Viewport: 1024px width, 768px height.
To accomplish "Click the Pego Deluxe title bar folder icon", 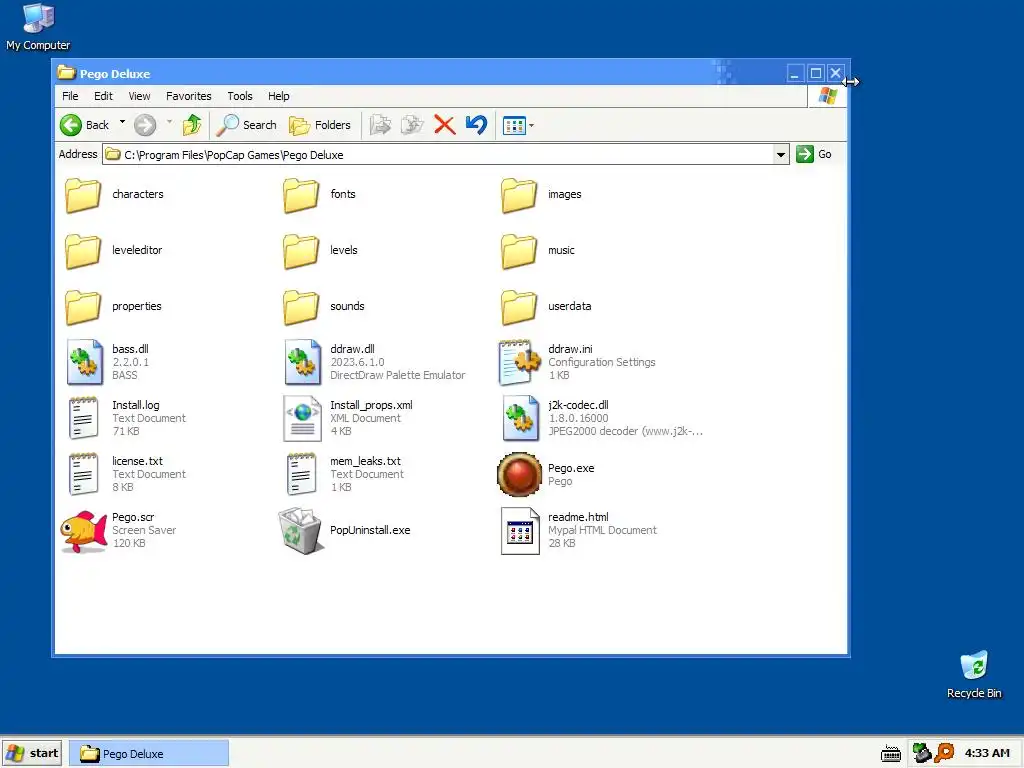I will 66,72.
